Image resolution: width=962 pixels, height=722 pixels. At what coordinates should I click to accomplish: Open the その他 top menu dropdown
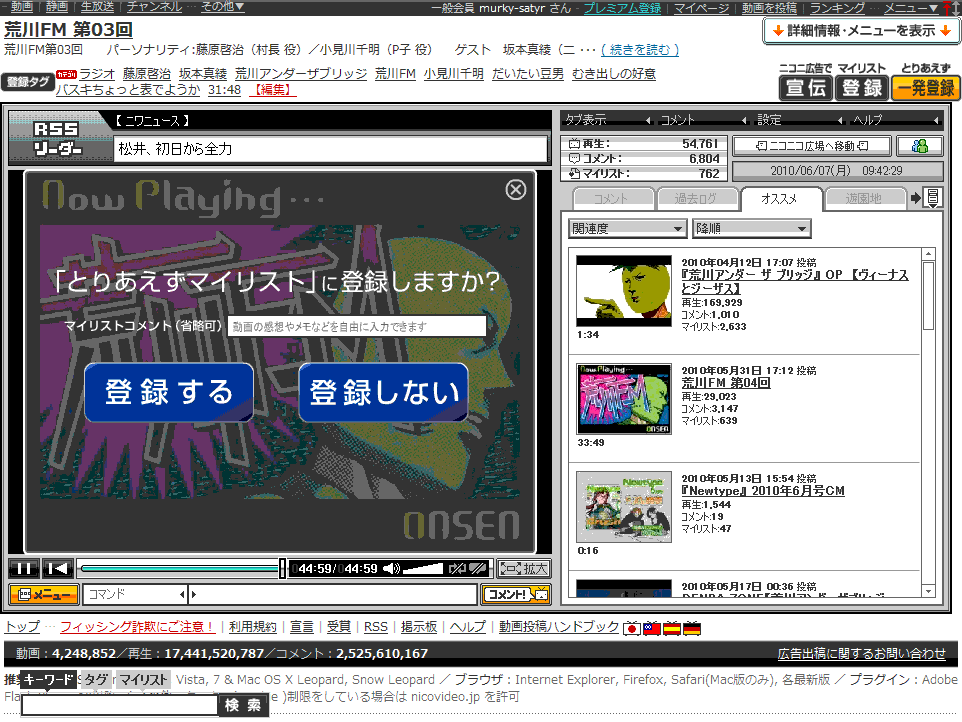pyautogui.click(x=222, y=7)
